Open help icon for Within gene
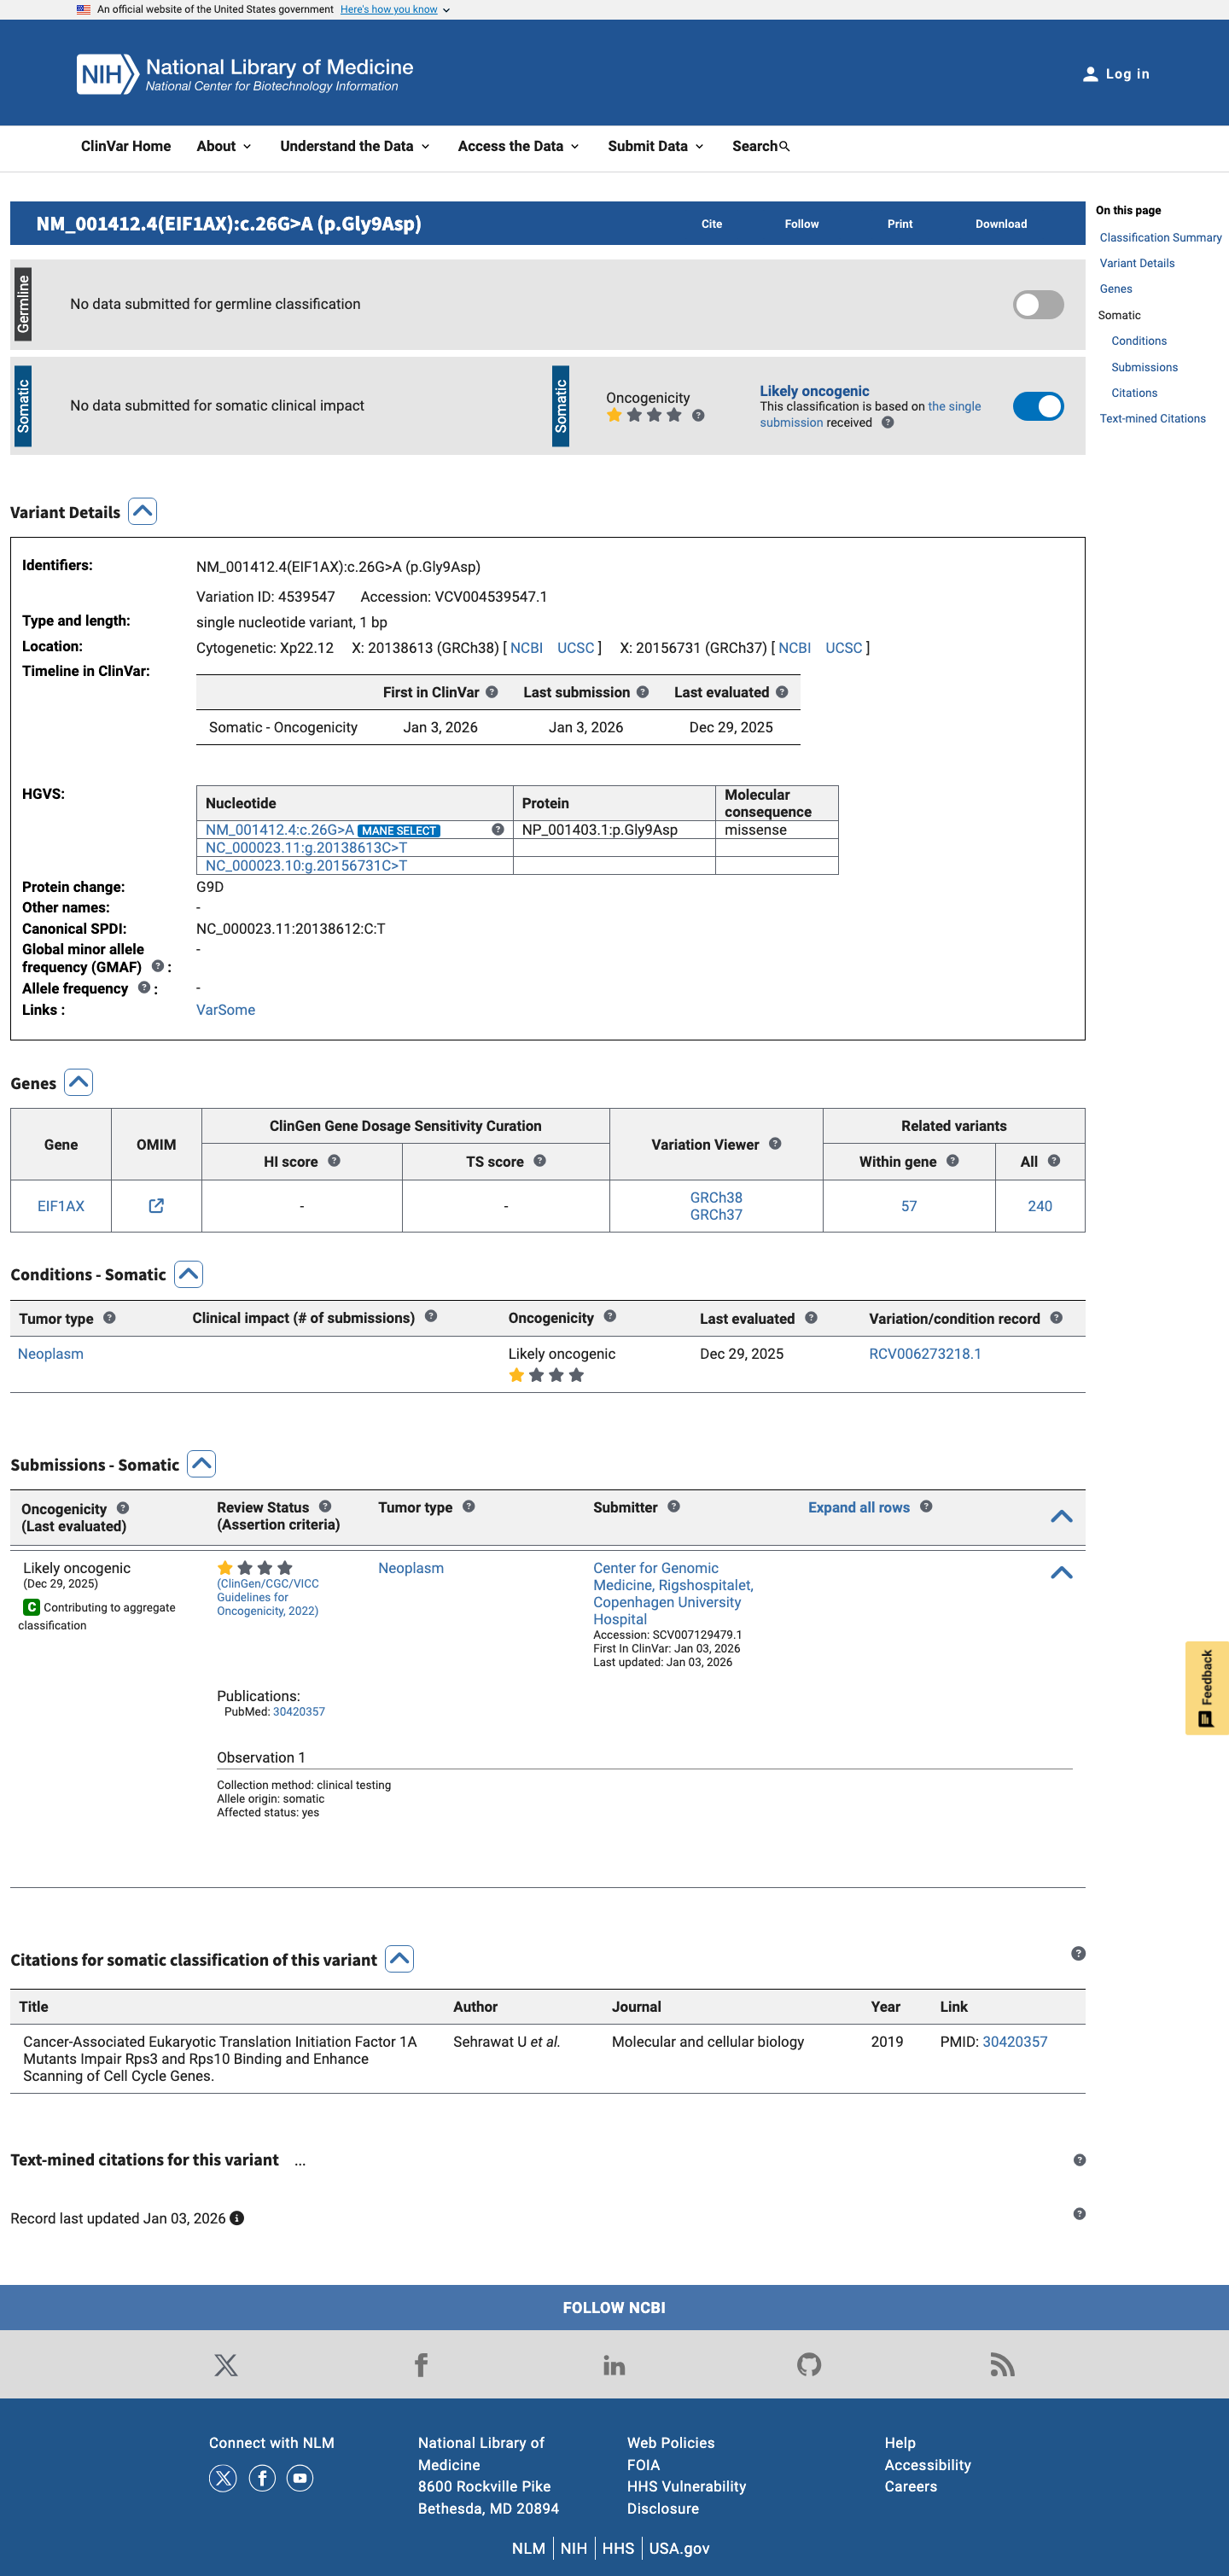The image size is (1229, 2576). pos(952,1161)
